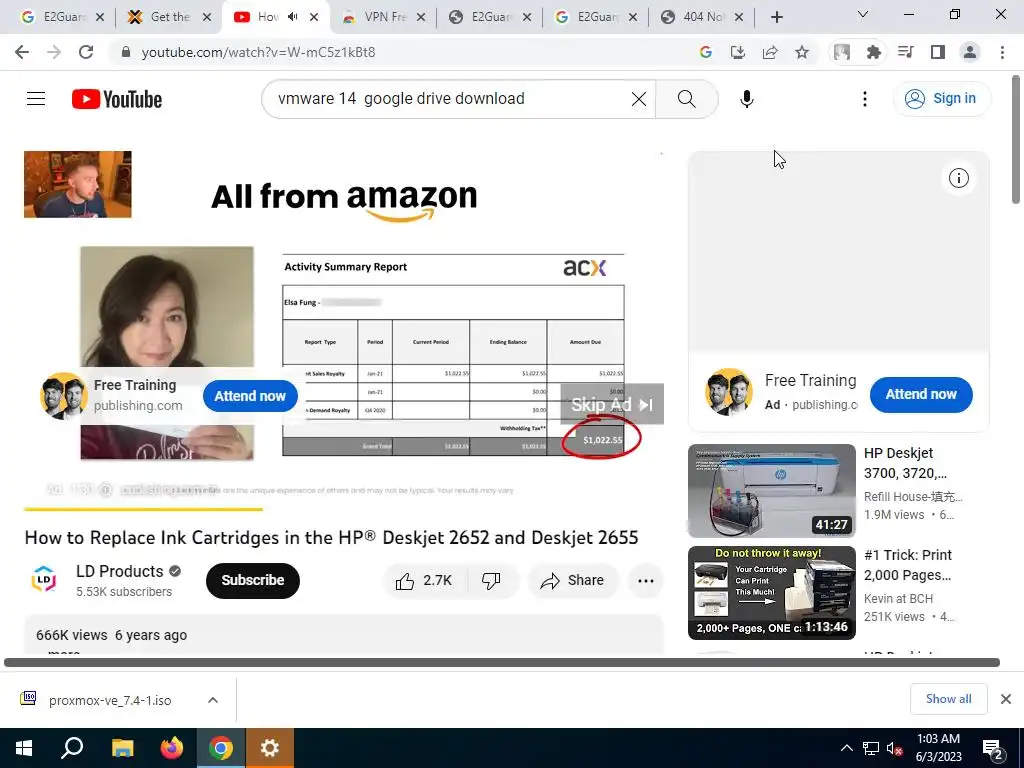Image resolution: width=1024 pixels, height=768 pixels.
Task: Go forward in Chrome navigation
Action: click(x=54, y=52)
